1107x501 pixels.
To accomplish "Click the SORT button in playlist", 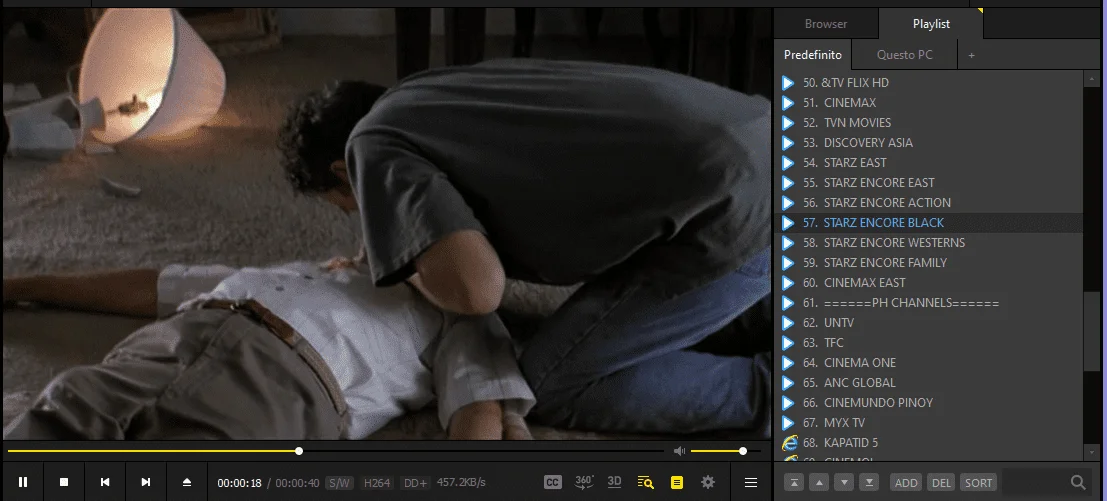I will tap(979, 483).
